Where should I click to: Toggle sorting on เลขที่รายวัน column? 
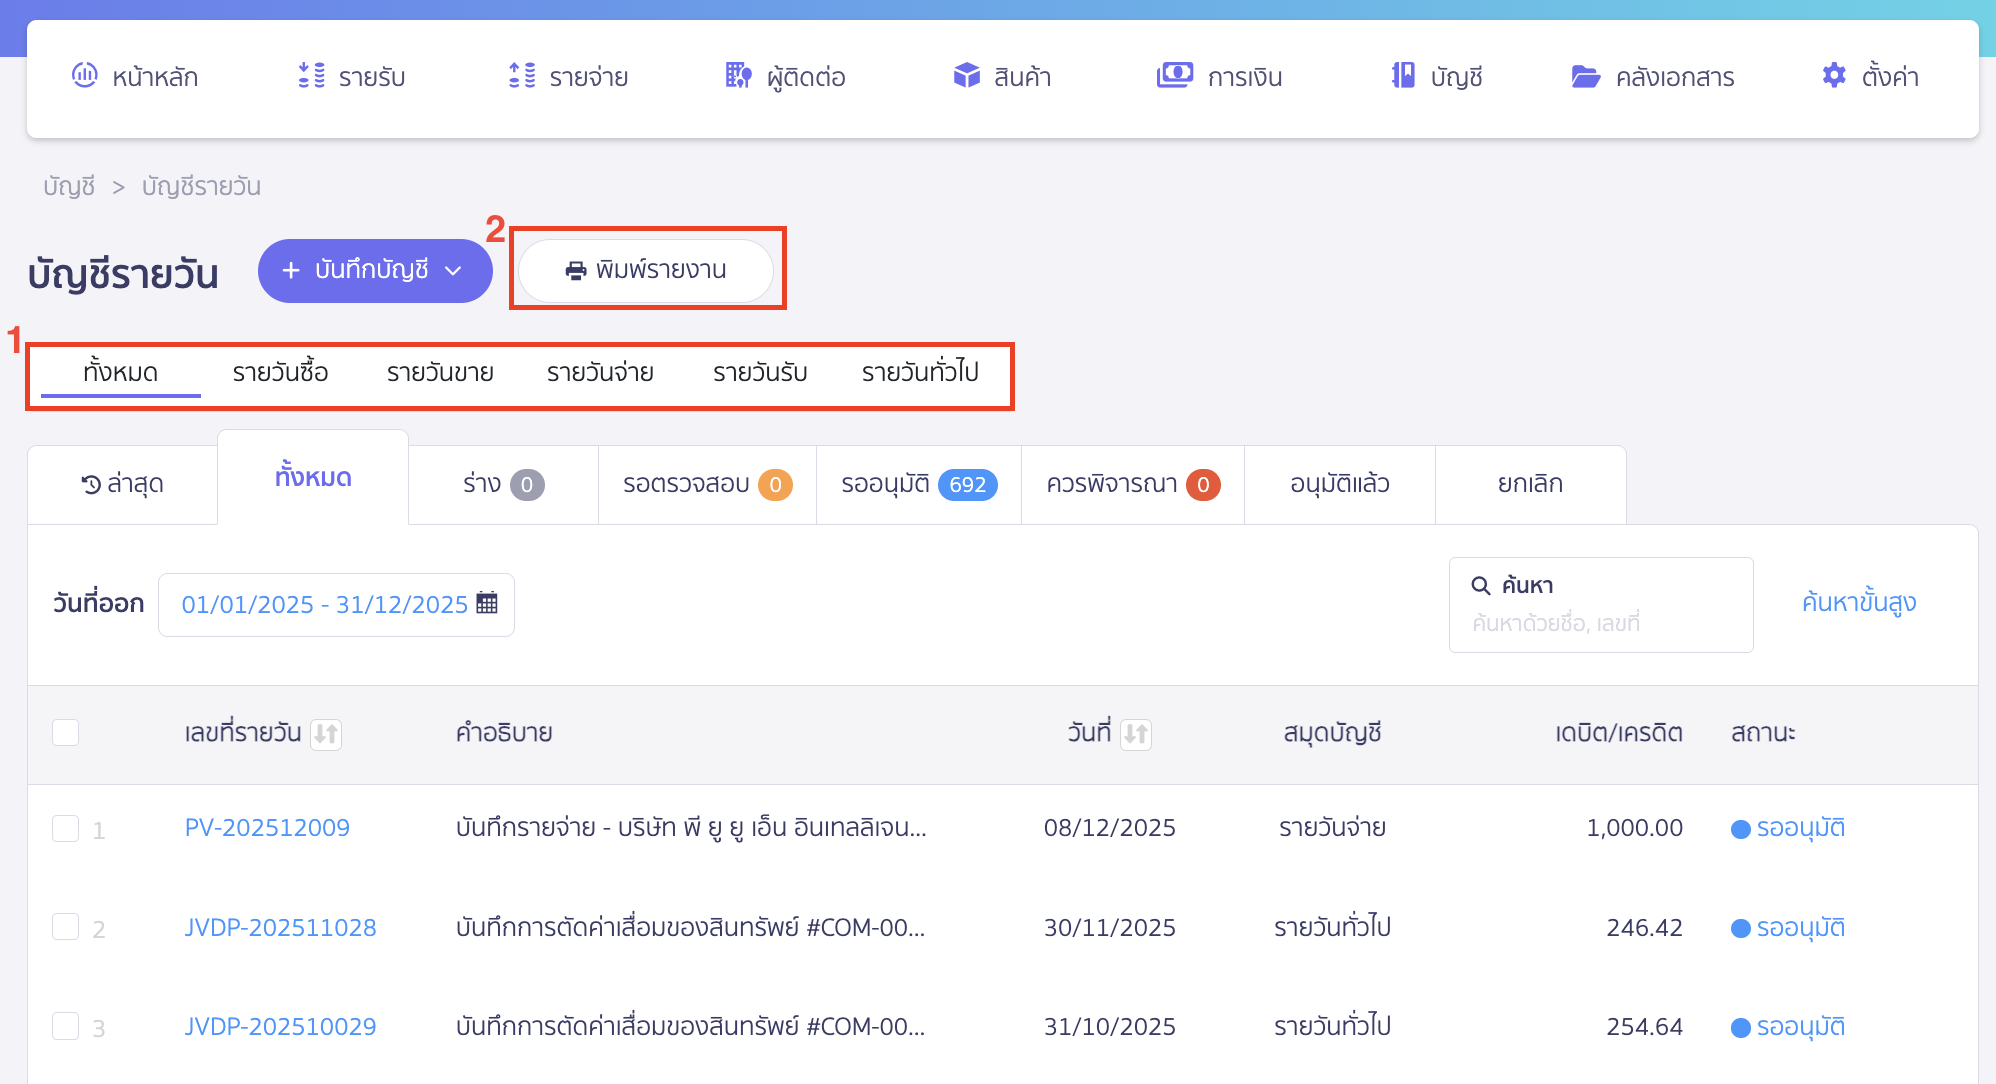[327, 733]
